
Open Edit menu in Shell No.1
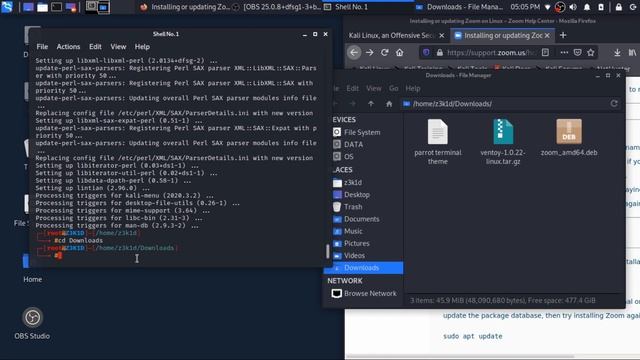point(95,47)
